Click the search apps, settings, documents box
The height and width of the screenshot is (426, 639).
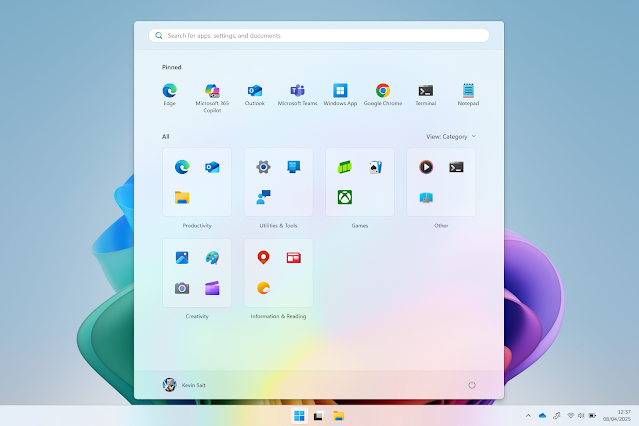coord(319,35)
